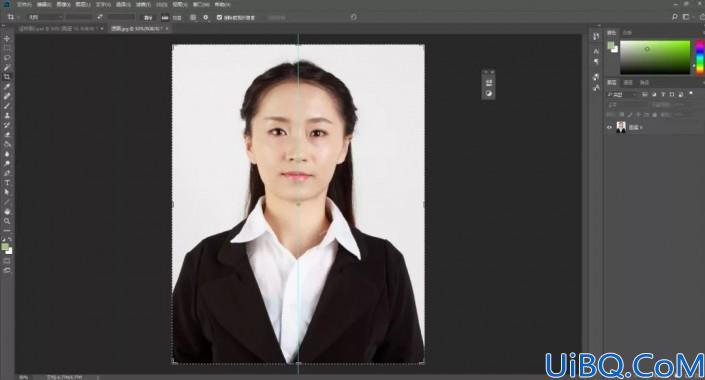Select the Zoom tool

(7, 221)
